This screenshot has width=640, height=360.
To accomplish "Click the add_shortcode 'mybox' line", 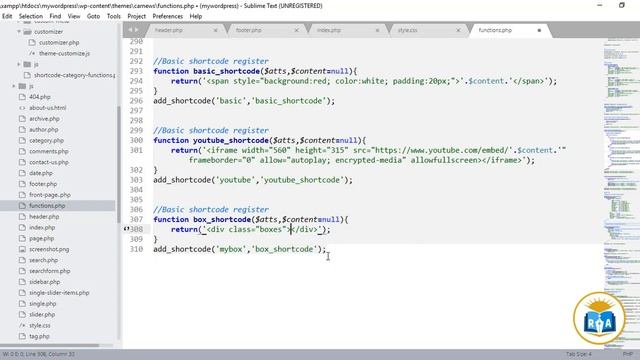I will pyautogui.click(x=240, y=249).
